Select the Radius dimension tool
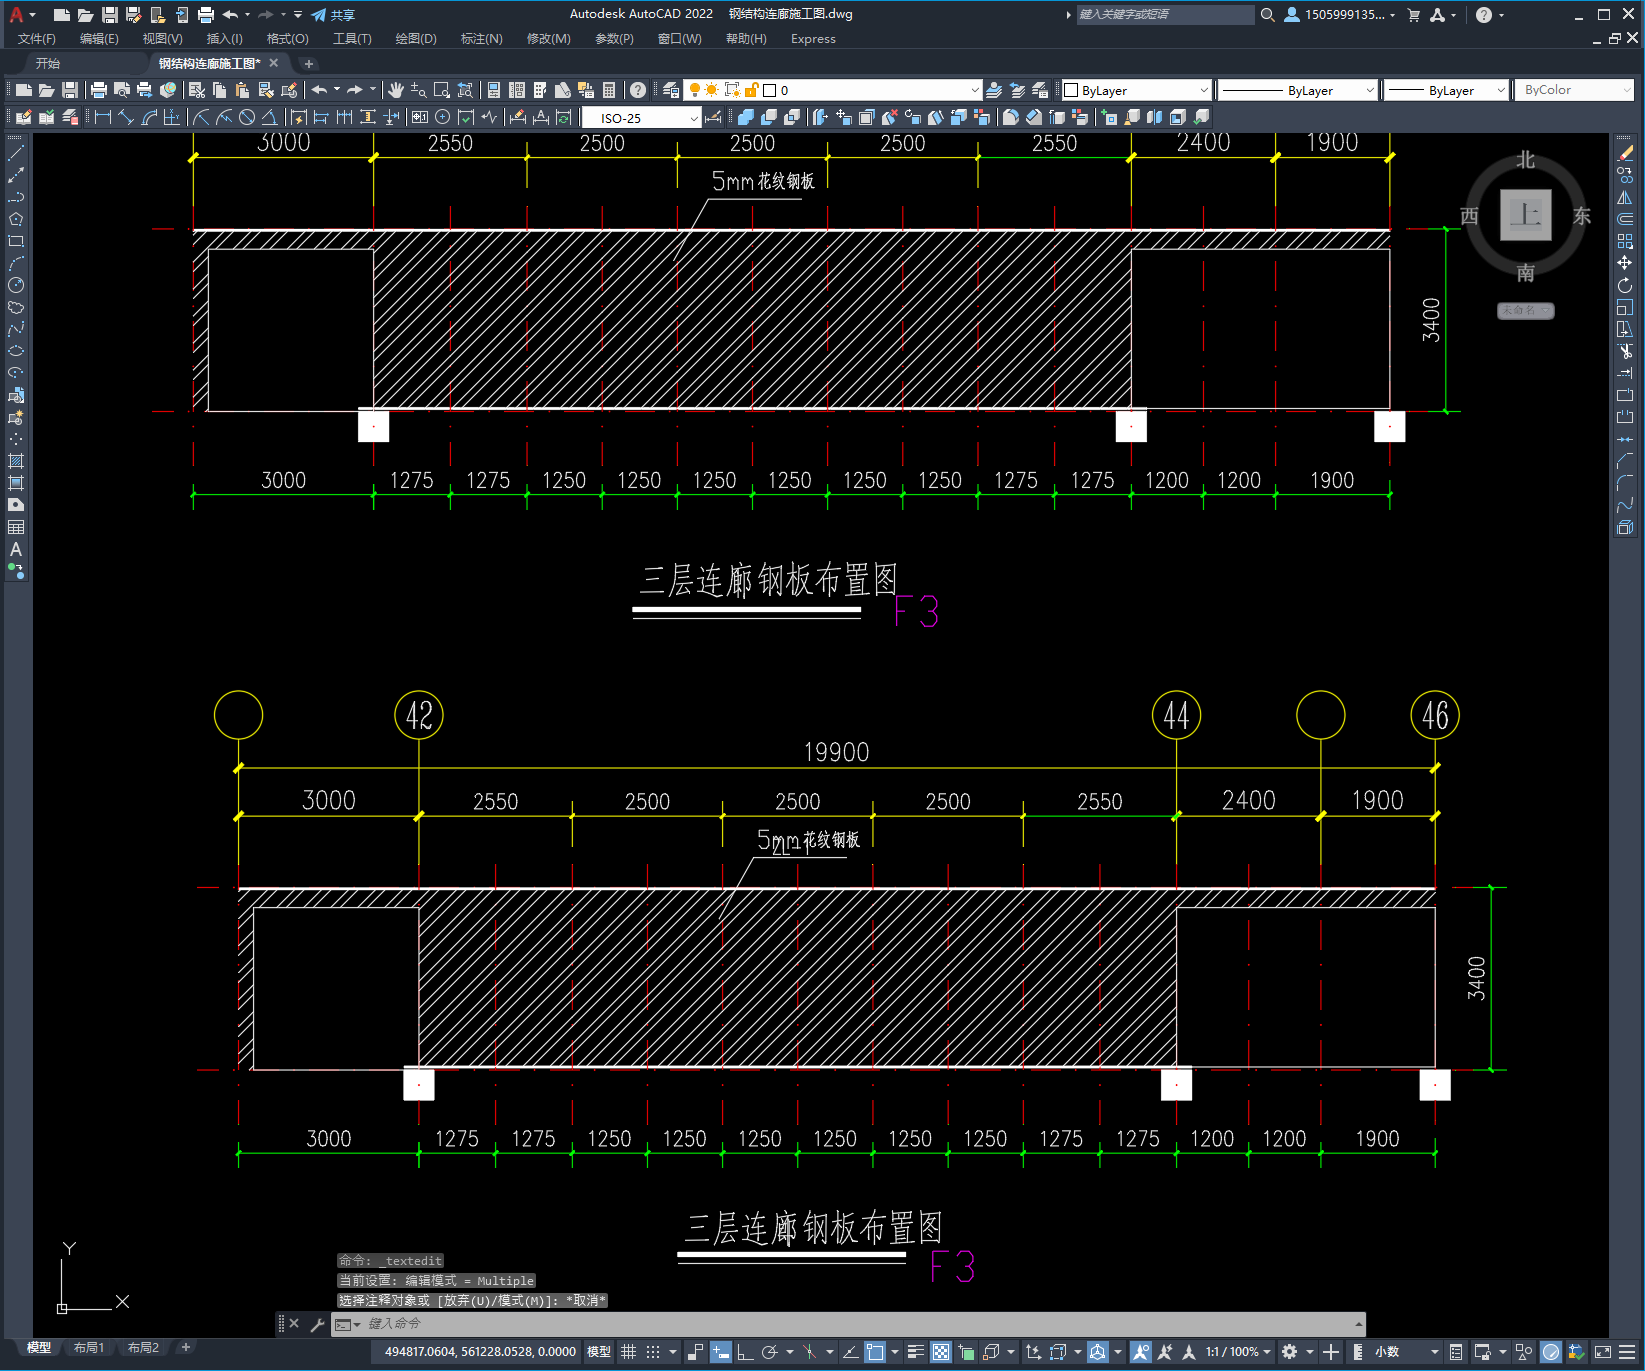Viewport: 1645px width, 1371px height. (x=202, y=117)
